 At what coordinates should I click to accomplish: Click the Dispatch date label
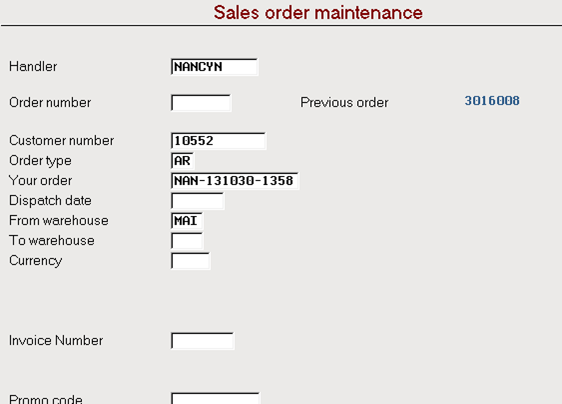pos(50,200)
